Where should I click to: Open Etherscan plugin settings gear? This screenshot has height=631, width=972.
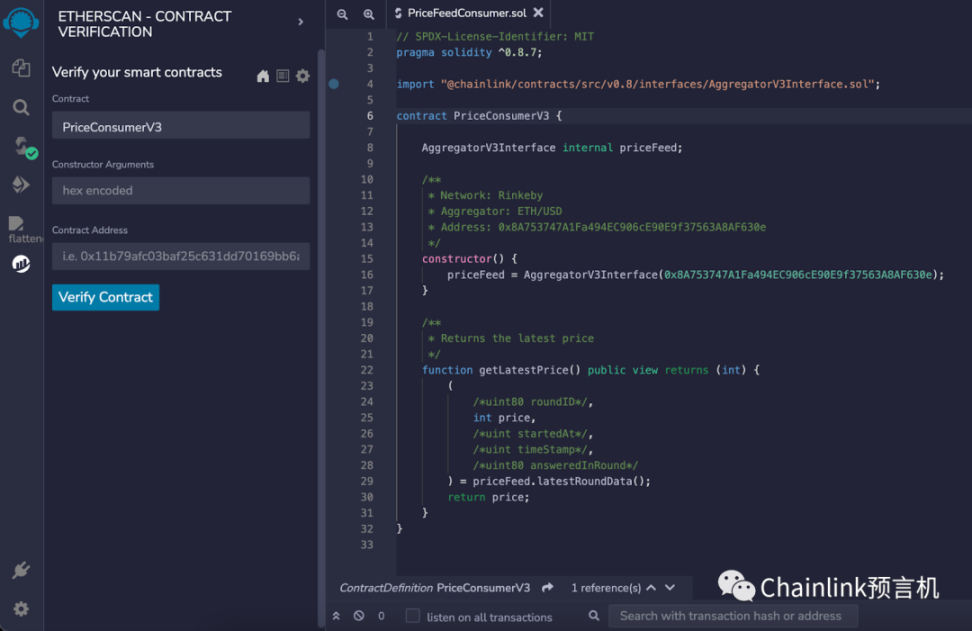tap(302, 76)
